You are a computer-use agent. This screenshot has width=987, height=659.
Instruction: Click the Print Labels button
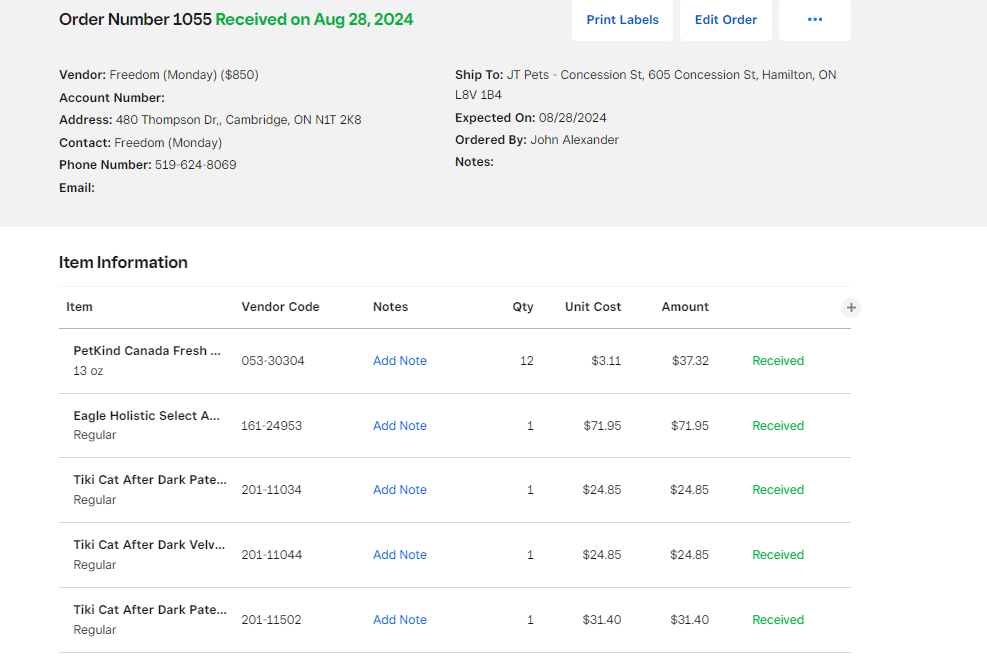622,20
